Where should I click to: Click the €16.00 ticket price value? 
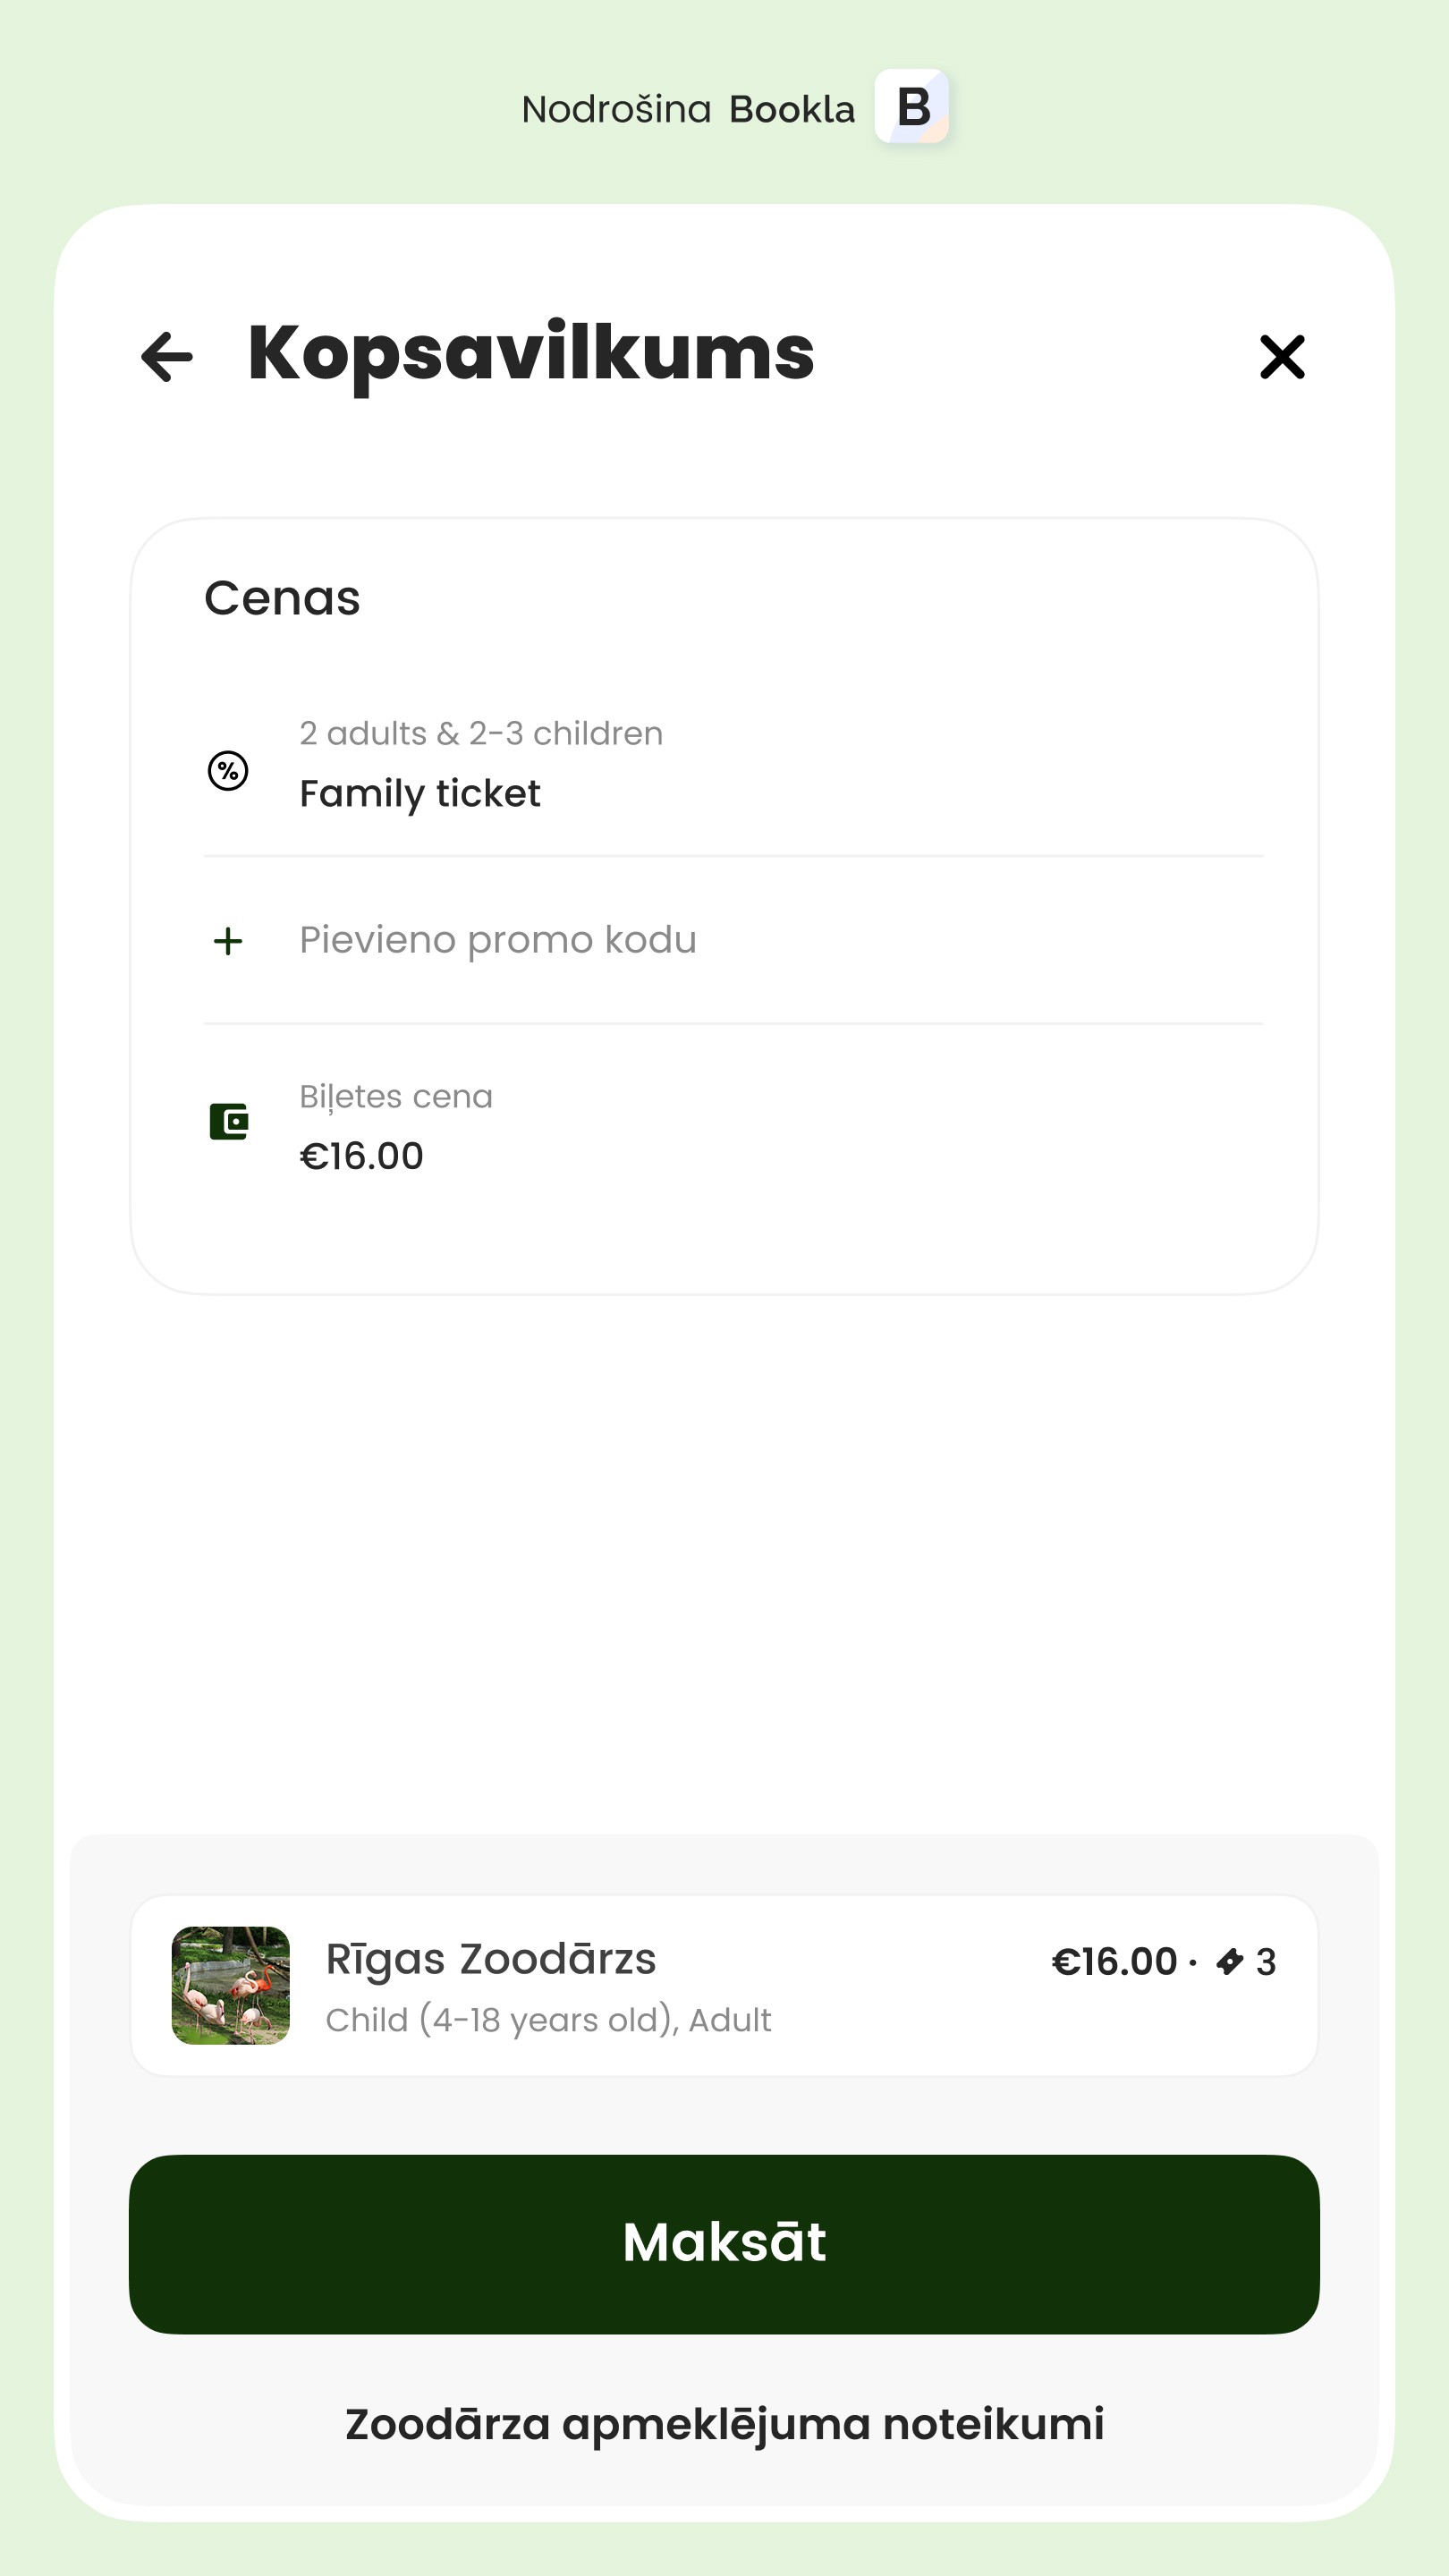[362, 1156]
